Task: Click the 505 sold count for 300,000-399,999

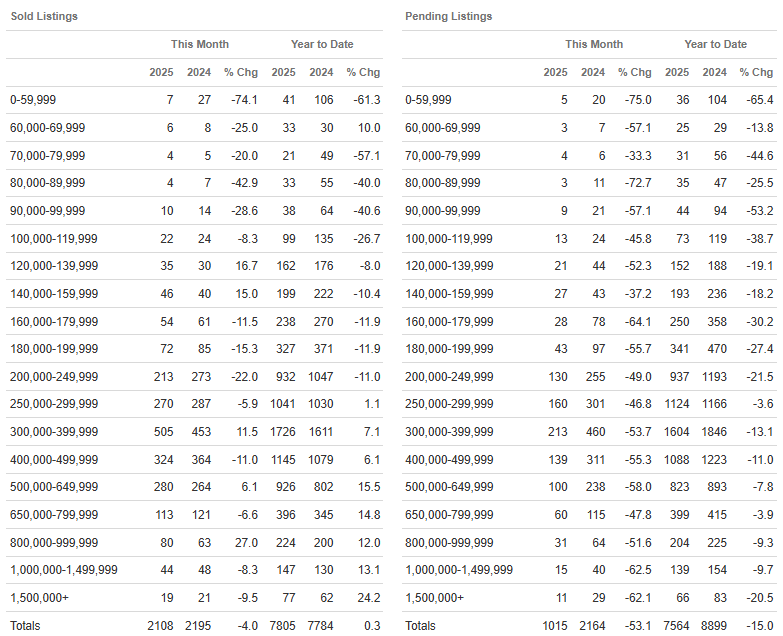Action: coord(164,432)
